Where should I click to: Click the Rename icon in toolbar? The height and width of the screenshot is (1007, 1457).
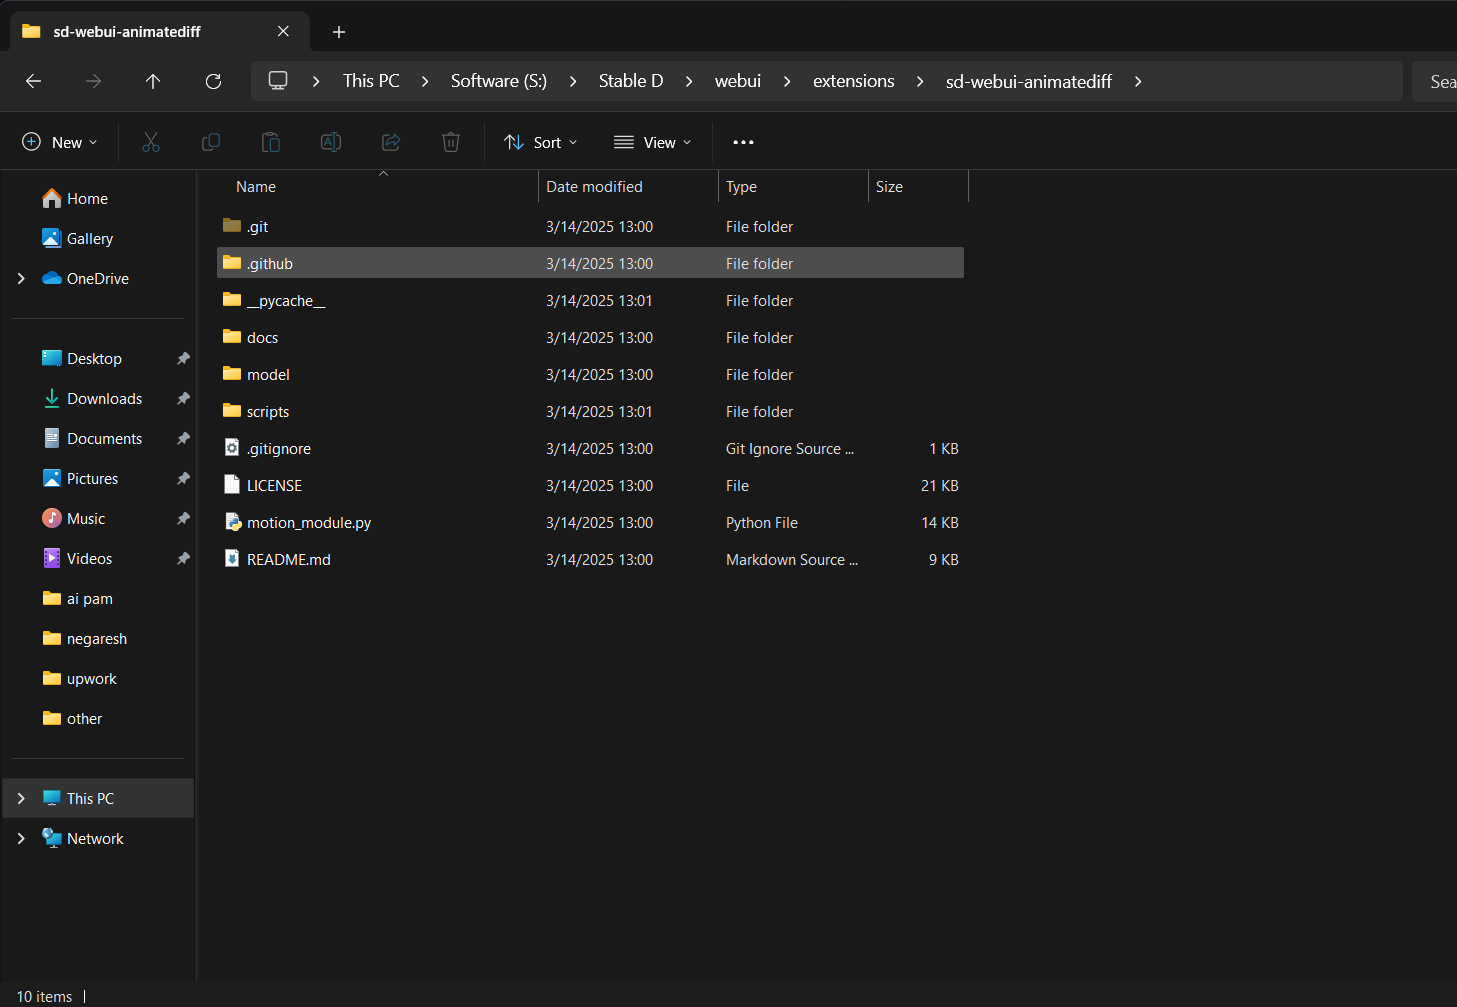pos(331,142)
